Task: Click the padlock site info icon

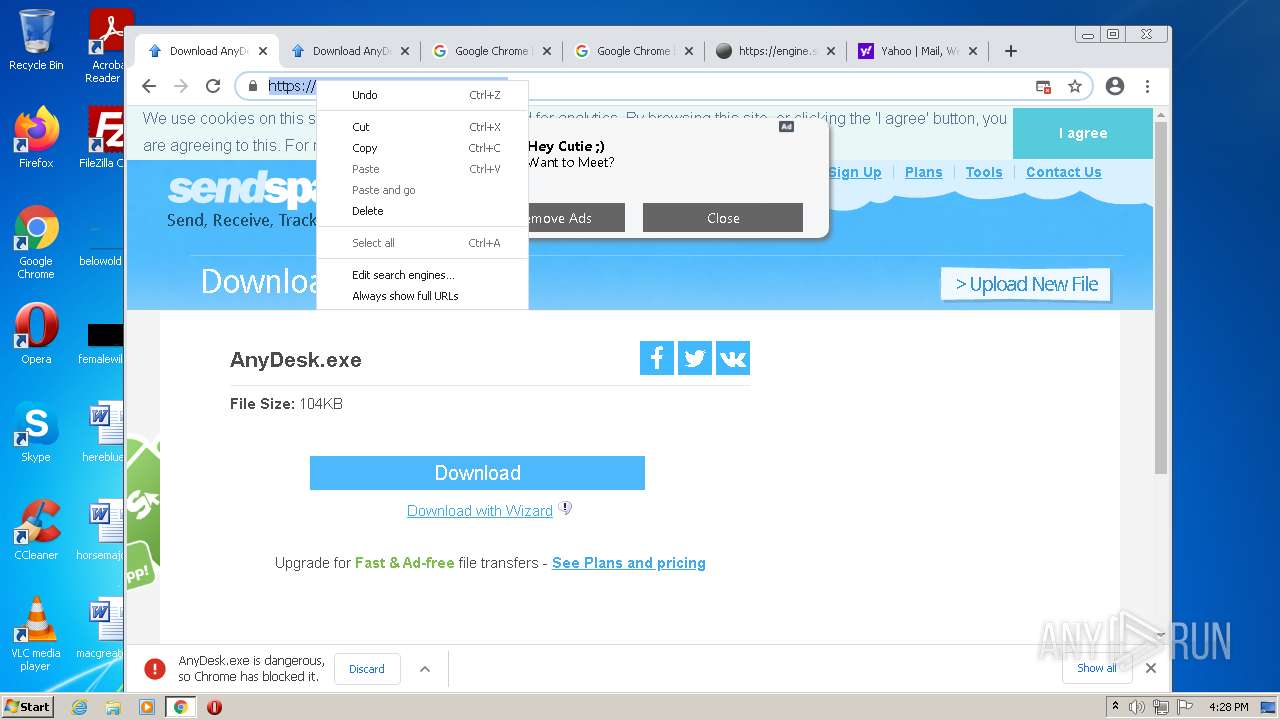Action: click(253, 86)
